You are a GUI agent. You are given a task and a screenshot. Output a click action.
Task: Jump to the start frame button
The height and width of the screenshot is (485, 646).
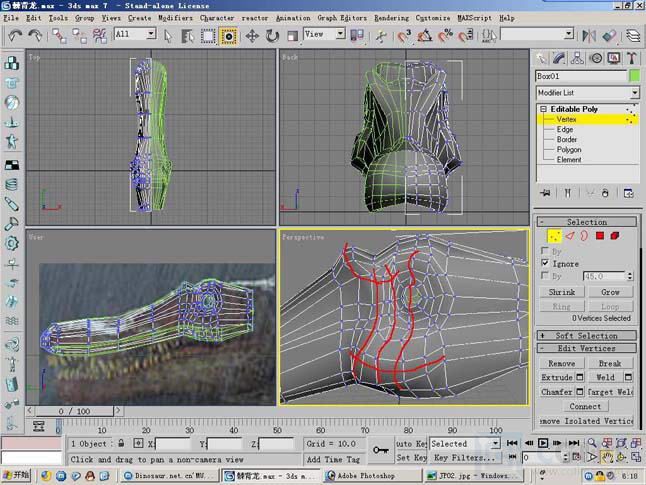tap(512, 443)
